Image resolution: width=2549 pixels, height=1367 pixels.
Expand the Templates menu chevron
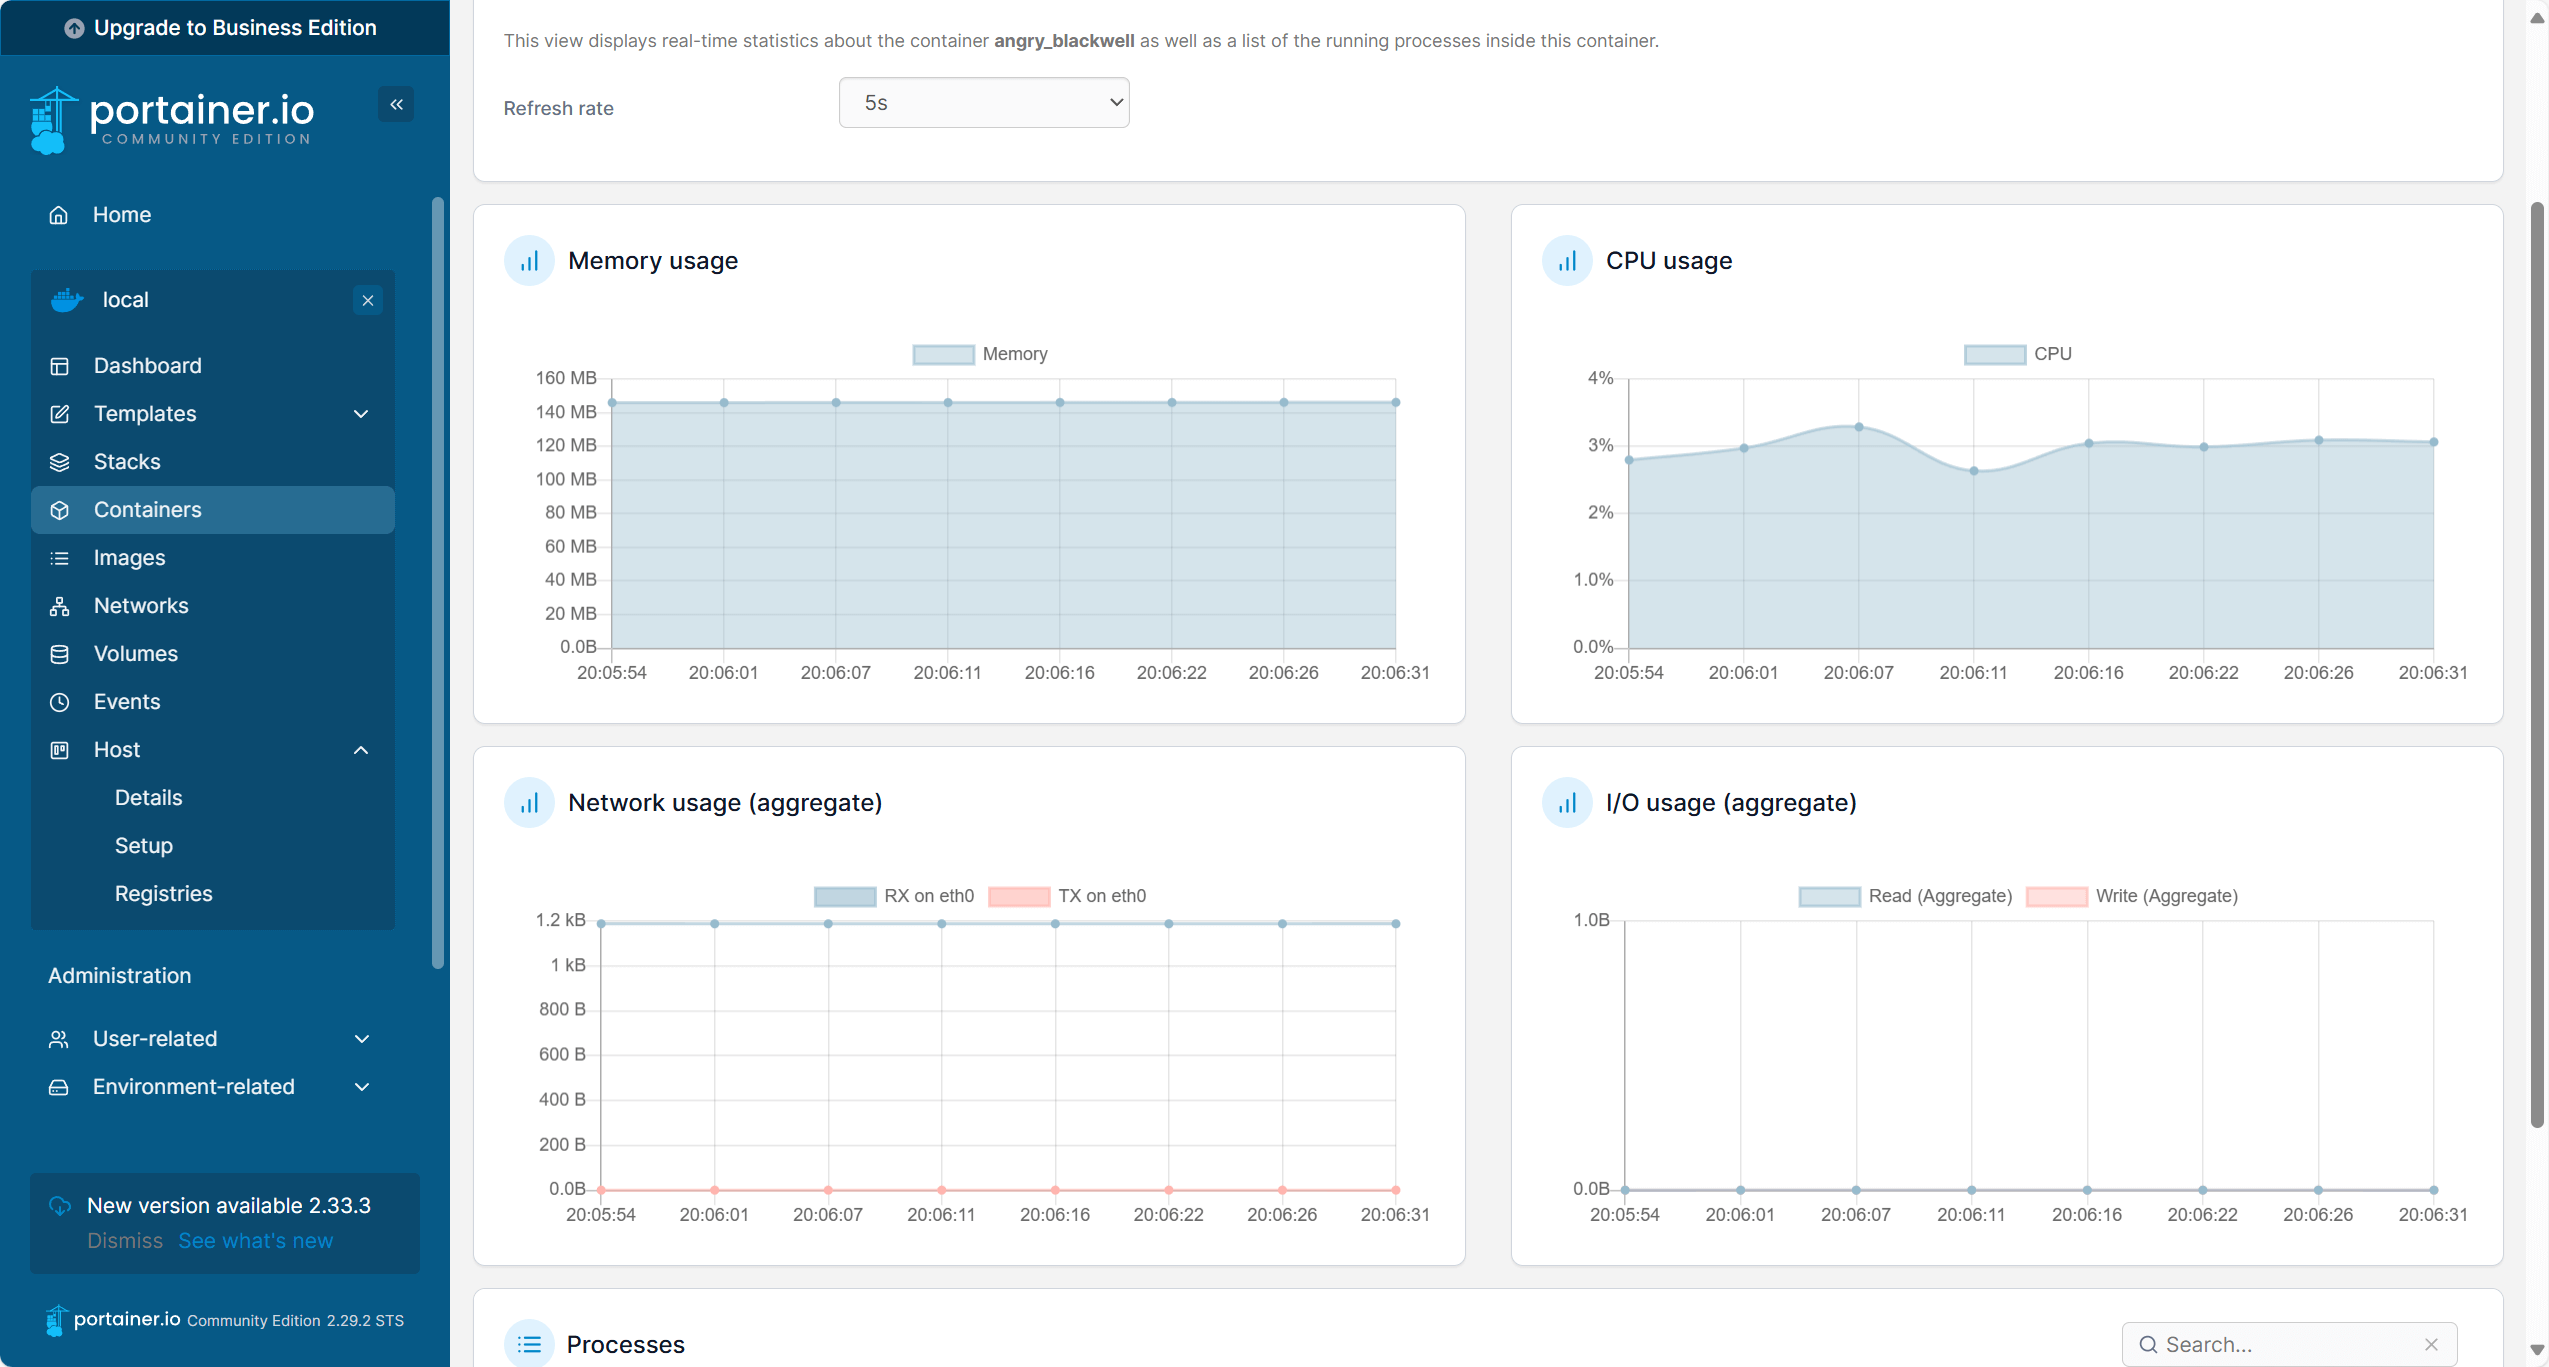click(361, 414)
